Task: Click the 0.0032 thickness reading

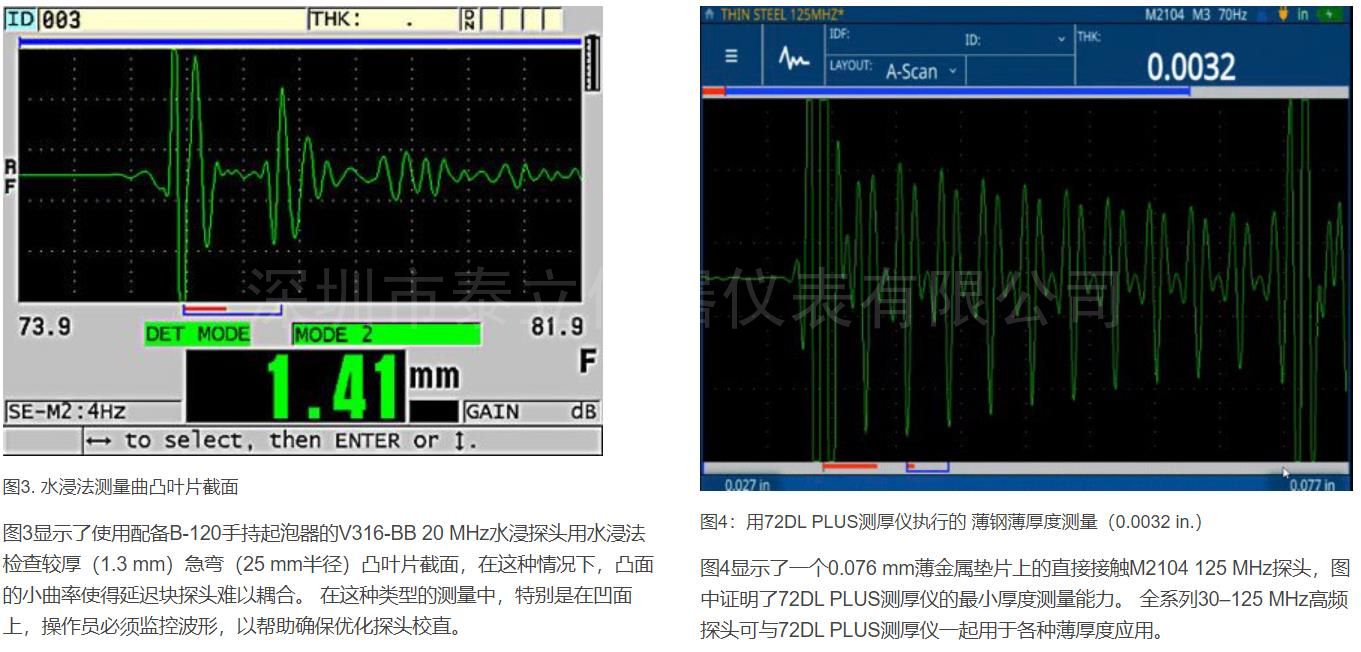Action: [x=1190, y=68]
